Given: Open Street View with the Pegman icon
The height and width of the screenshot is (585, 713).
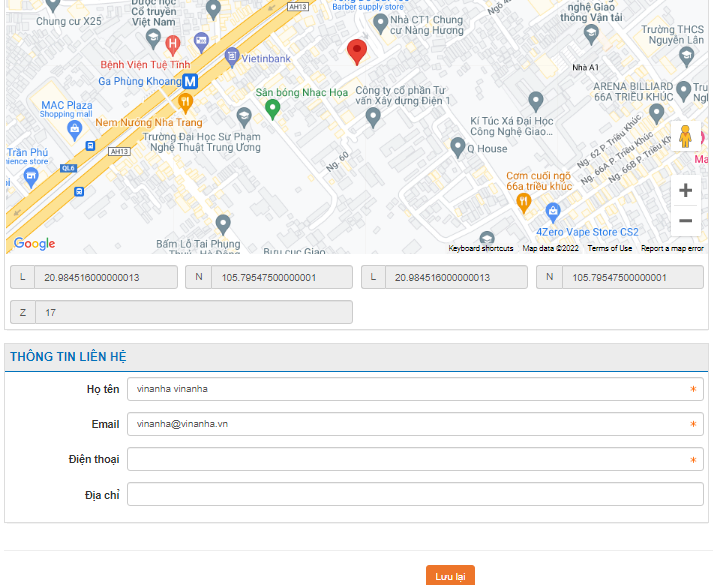Looking at the screenshot, I should point(685,136).
